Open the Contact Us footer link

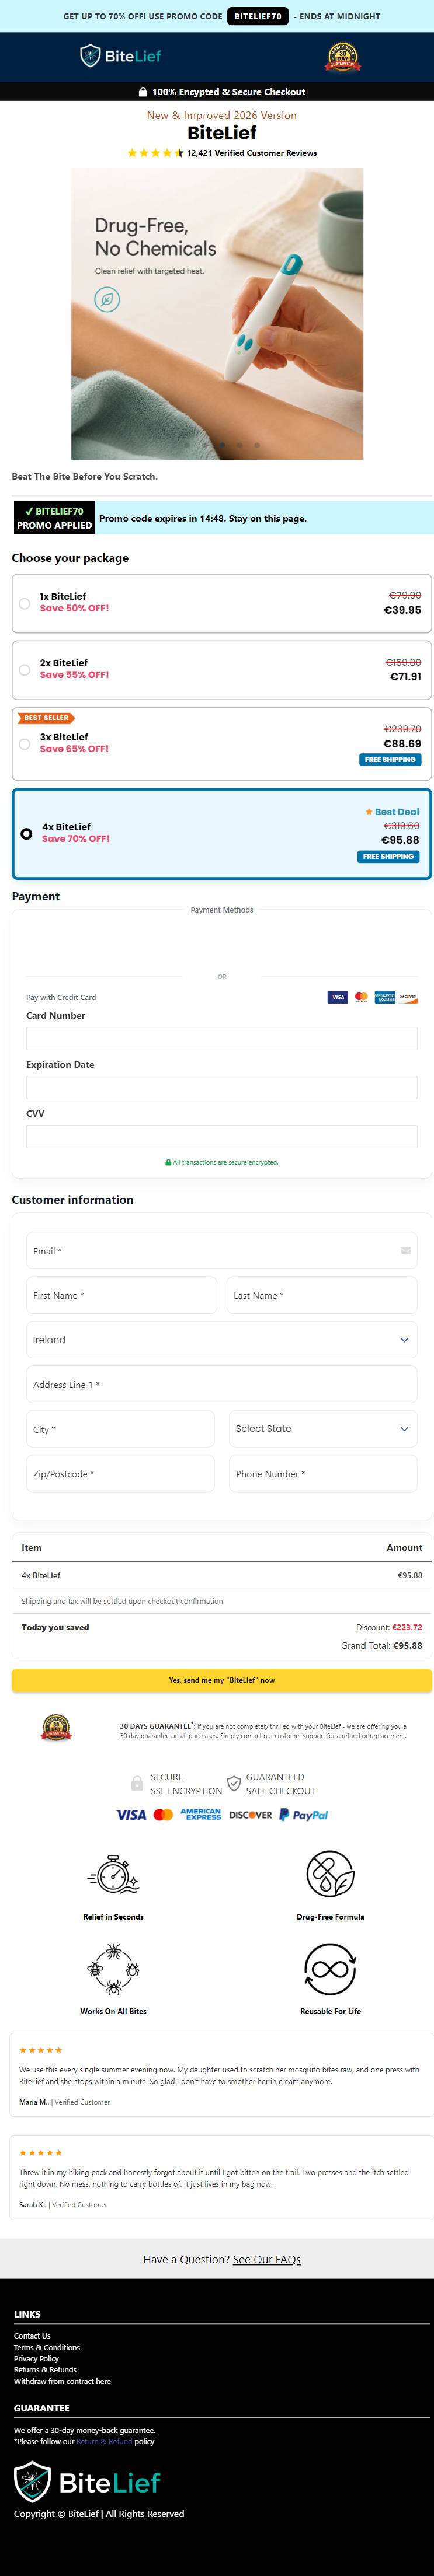(32, 2336)
